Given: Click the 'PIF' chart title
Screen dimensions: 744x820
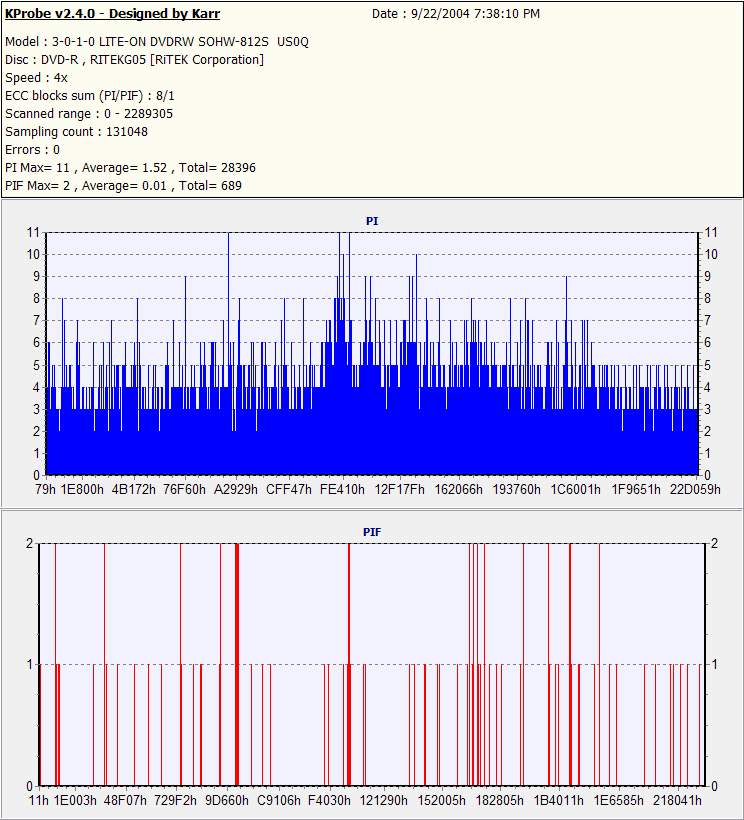Looking at the screenshot, I should pos(372,532).
